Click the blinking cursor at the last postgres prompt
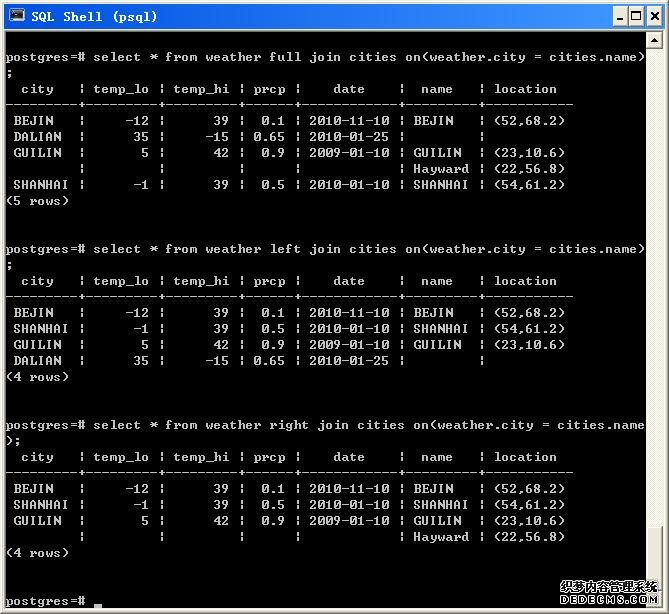This screenshot has width=669, height=614. [98, 604]
